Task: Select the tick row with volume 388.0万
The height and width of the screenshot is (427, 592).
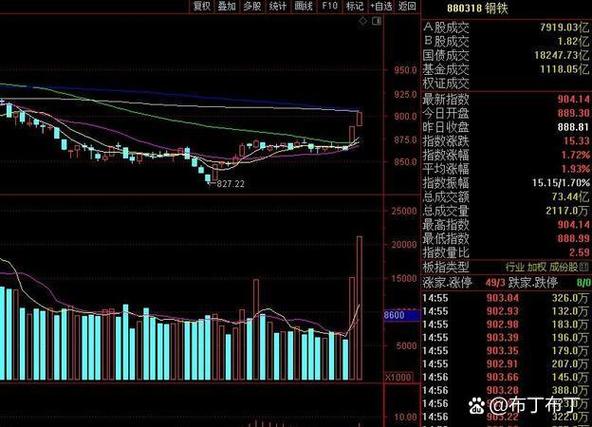Action: click(x=506, y=391)
